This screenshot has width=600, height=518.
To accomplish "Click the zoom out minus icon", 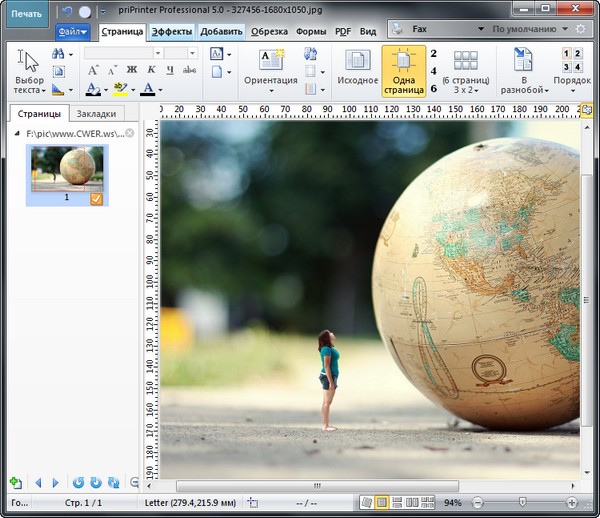I will tap(477, 502).
